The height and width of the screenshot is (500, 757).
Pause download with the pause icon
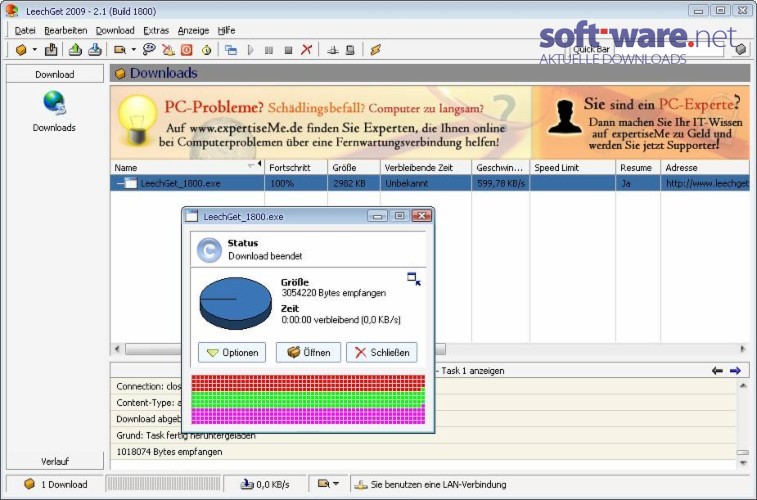pyautogui.click(x=269, y=50)
